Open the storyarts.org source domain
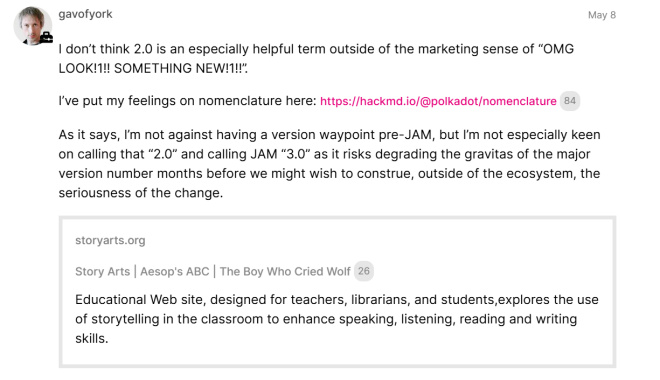 (110, 240)
